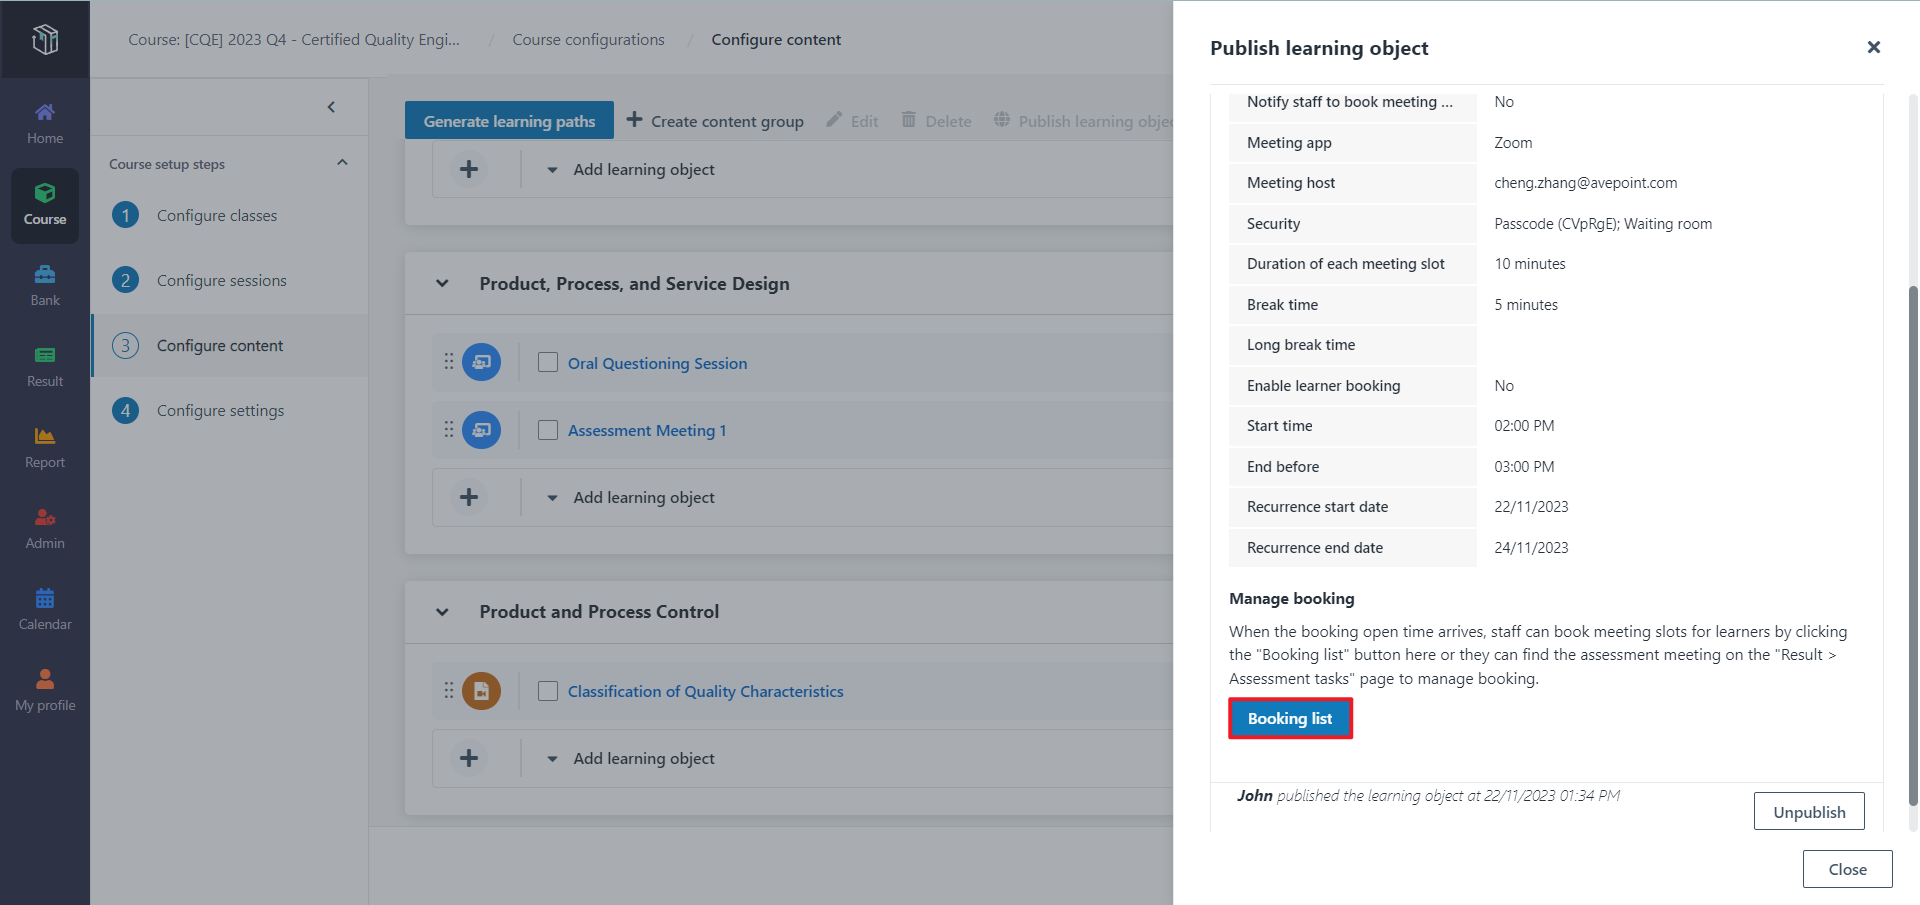
Task: Click the Booking list button
Action: pyautogui.click(x=1290, y=719)
